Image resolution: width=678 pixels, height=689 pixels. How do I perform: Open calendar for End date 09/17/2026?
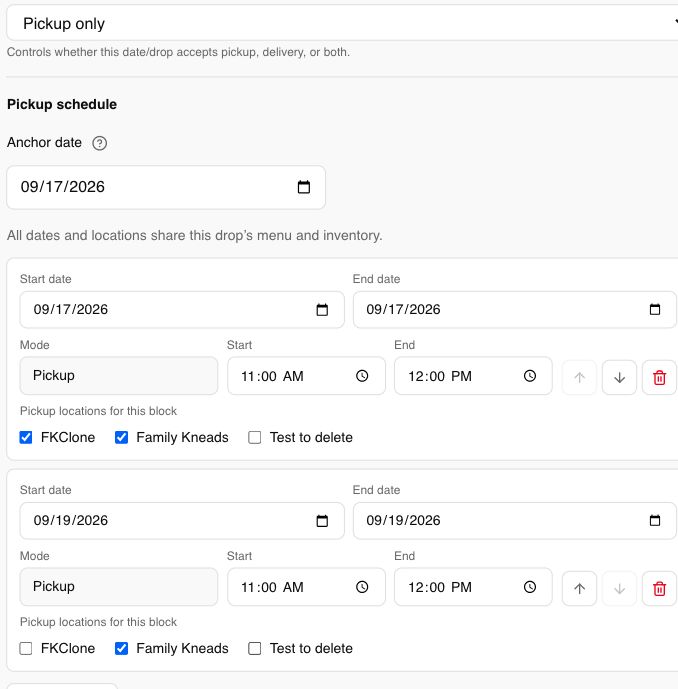pos(655,310)
